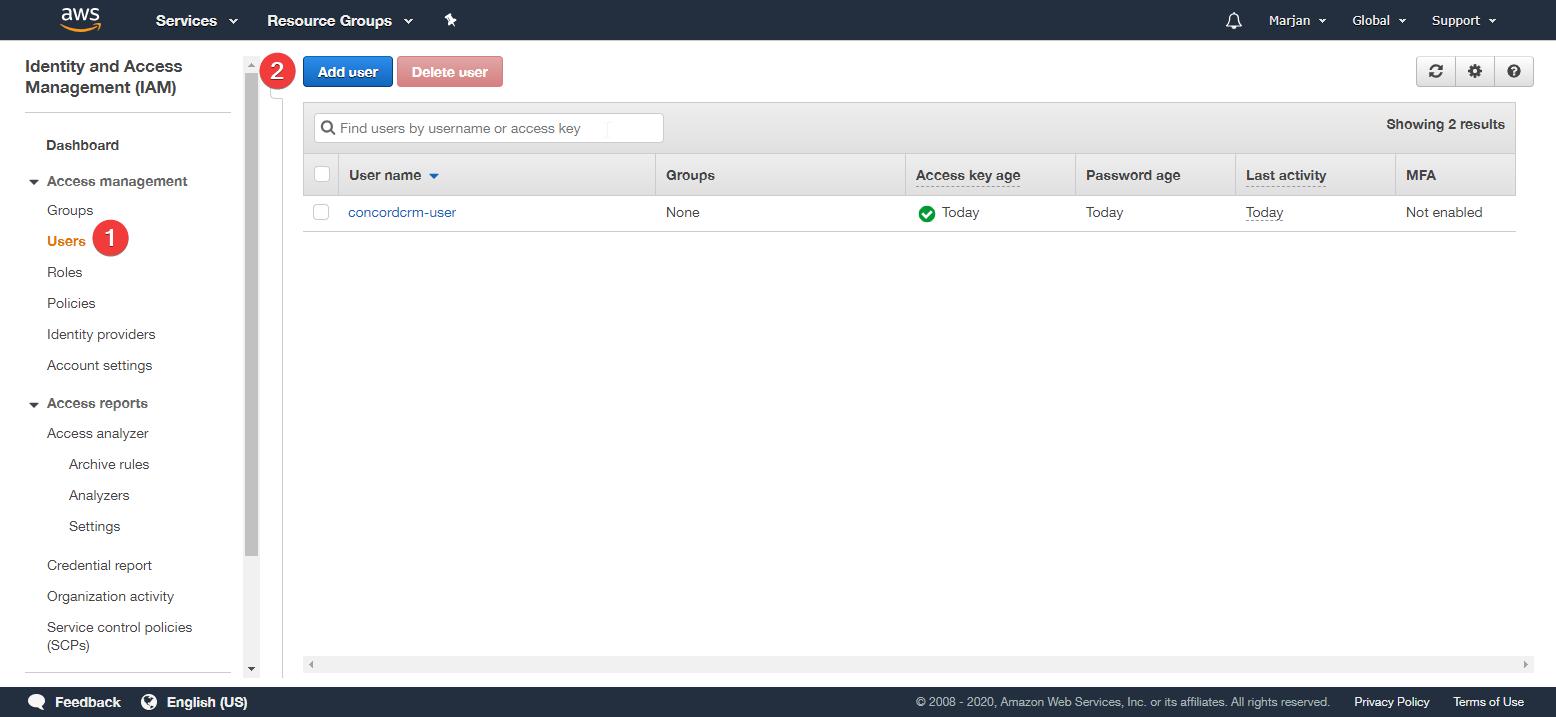
Task: Select the concordcrm-user row checkbox
Action: [x=321, y=212]
